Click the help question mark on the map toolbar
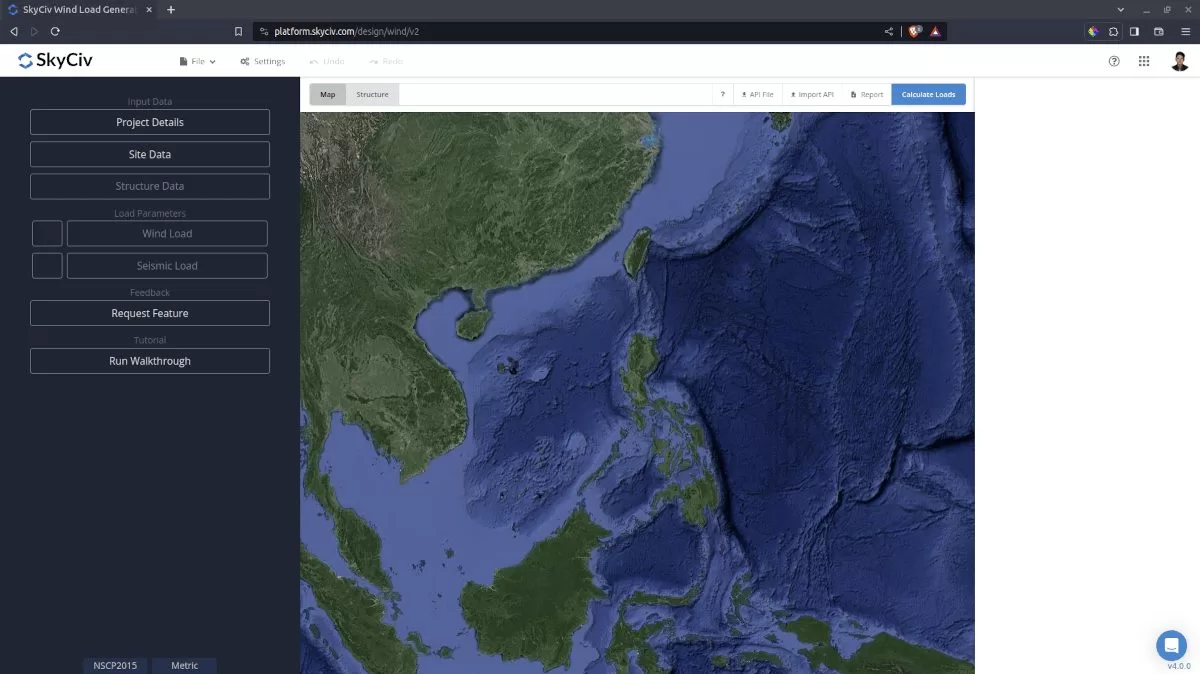 coord(722,93)
